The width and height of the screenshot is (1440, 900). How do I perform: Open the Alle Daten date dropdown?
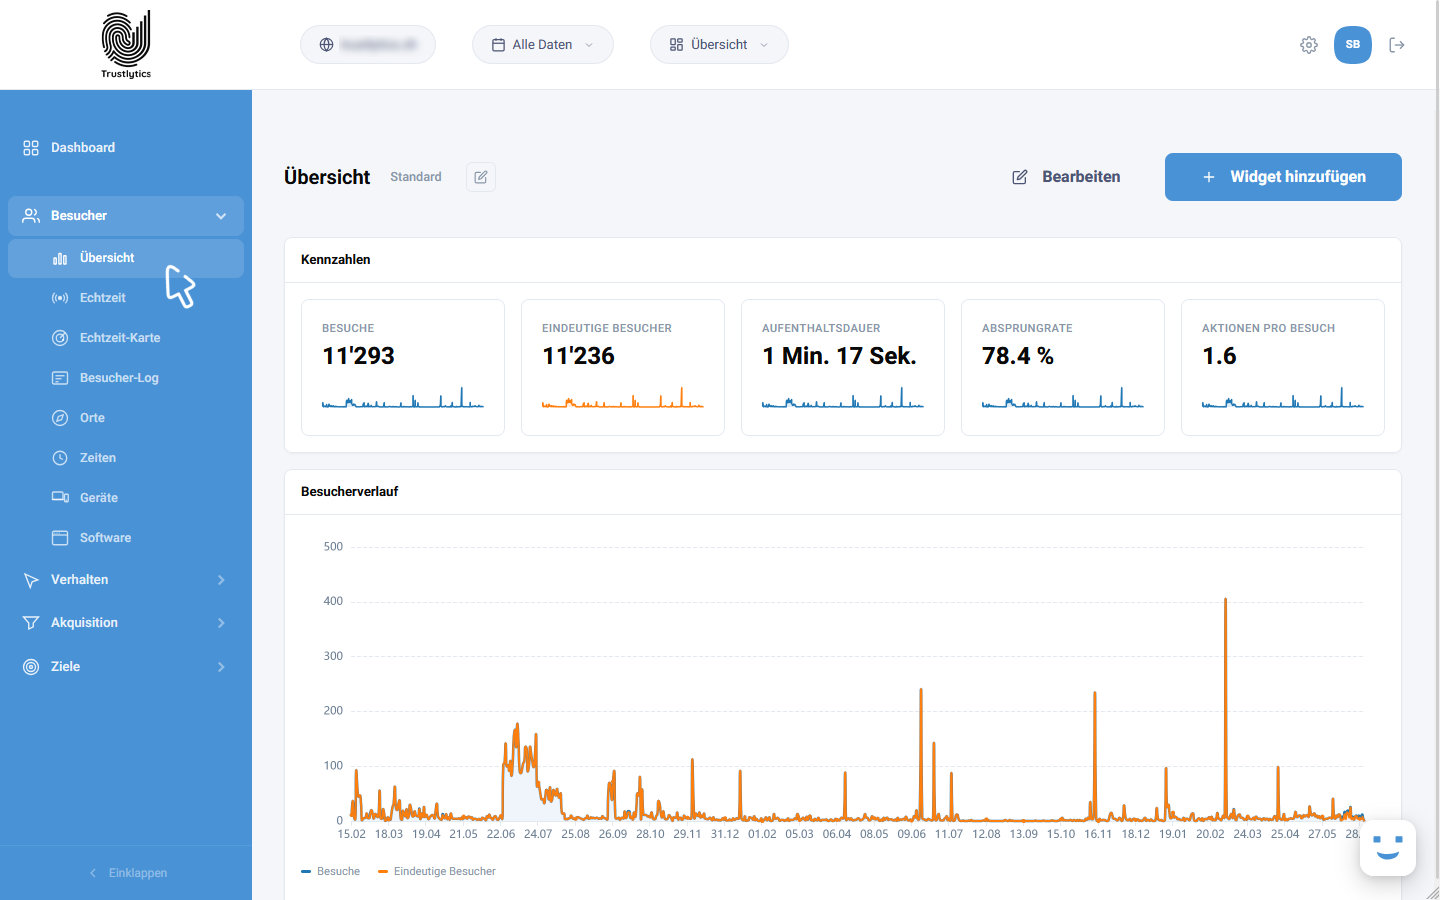click(543, 45)
